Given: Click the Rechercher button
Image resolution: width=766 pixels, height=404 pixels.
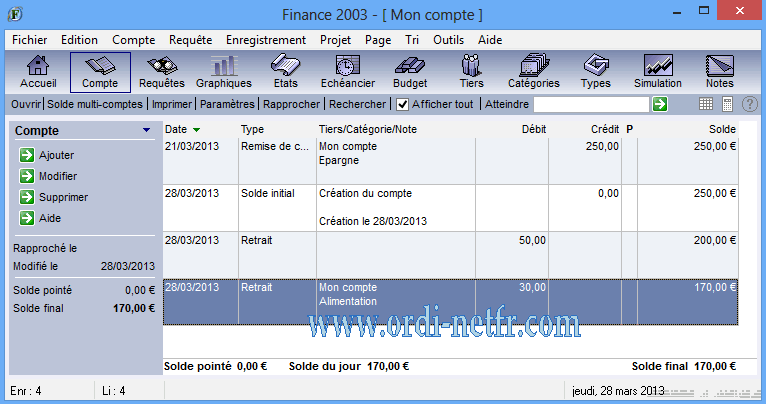Looking at the screenshot, I should point(358,104).
